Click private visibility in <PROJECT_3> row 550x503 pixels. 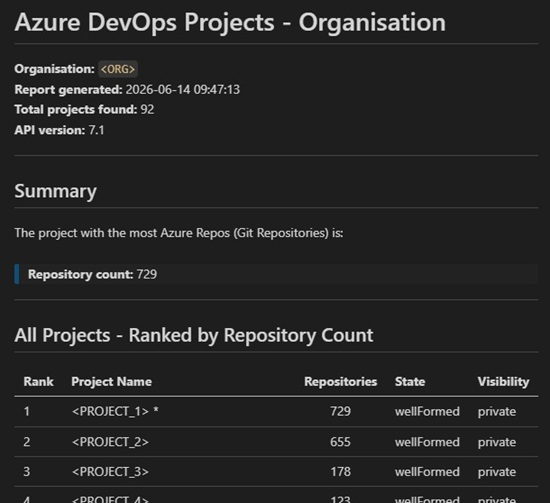click(497, 472)
